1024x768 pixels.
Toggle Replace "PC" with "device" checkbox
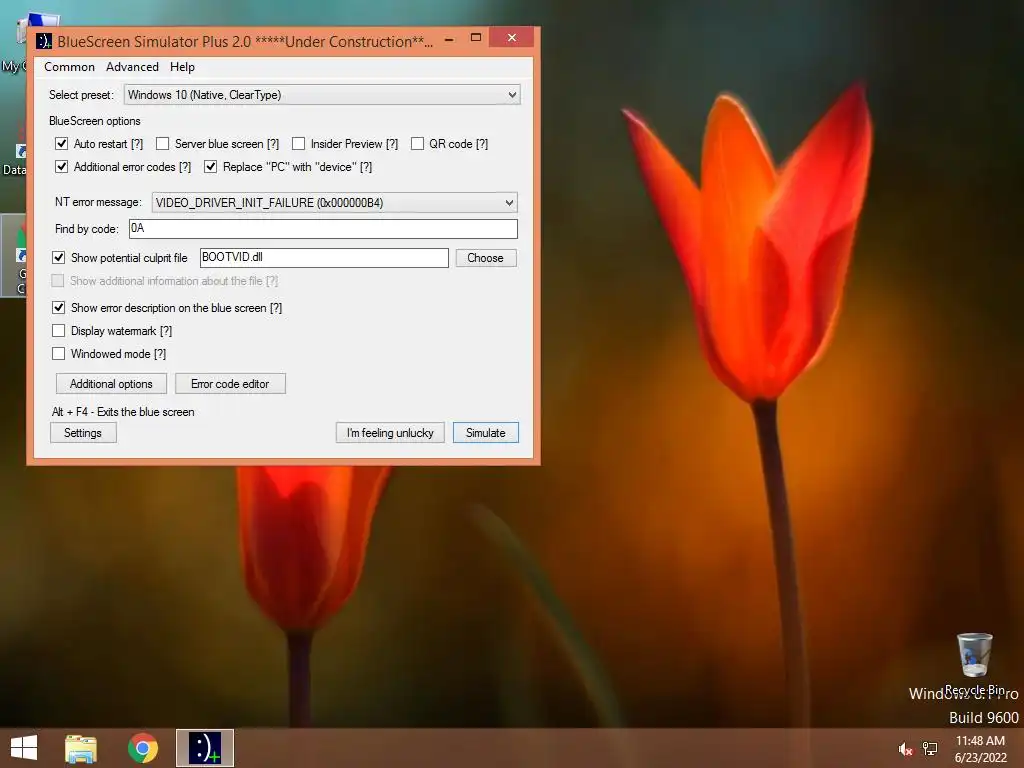pyautogui.click(x=210, y=167)
